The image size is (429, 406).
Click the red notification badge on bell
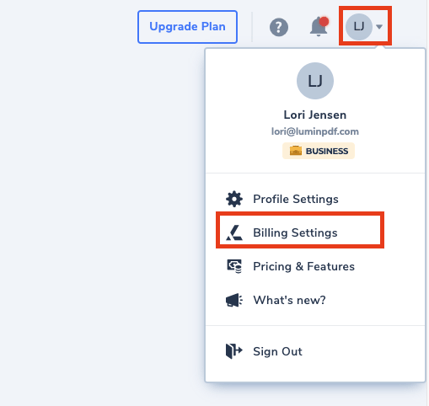coord(324,22)
